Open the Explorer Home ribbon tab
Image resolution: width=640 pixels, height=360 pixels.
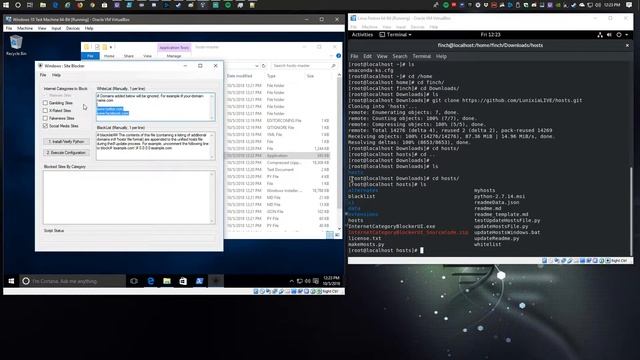pos(109,56)
